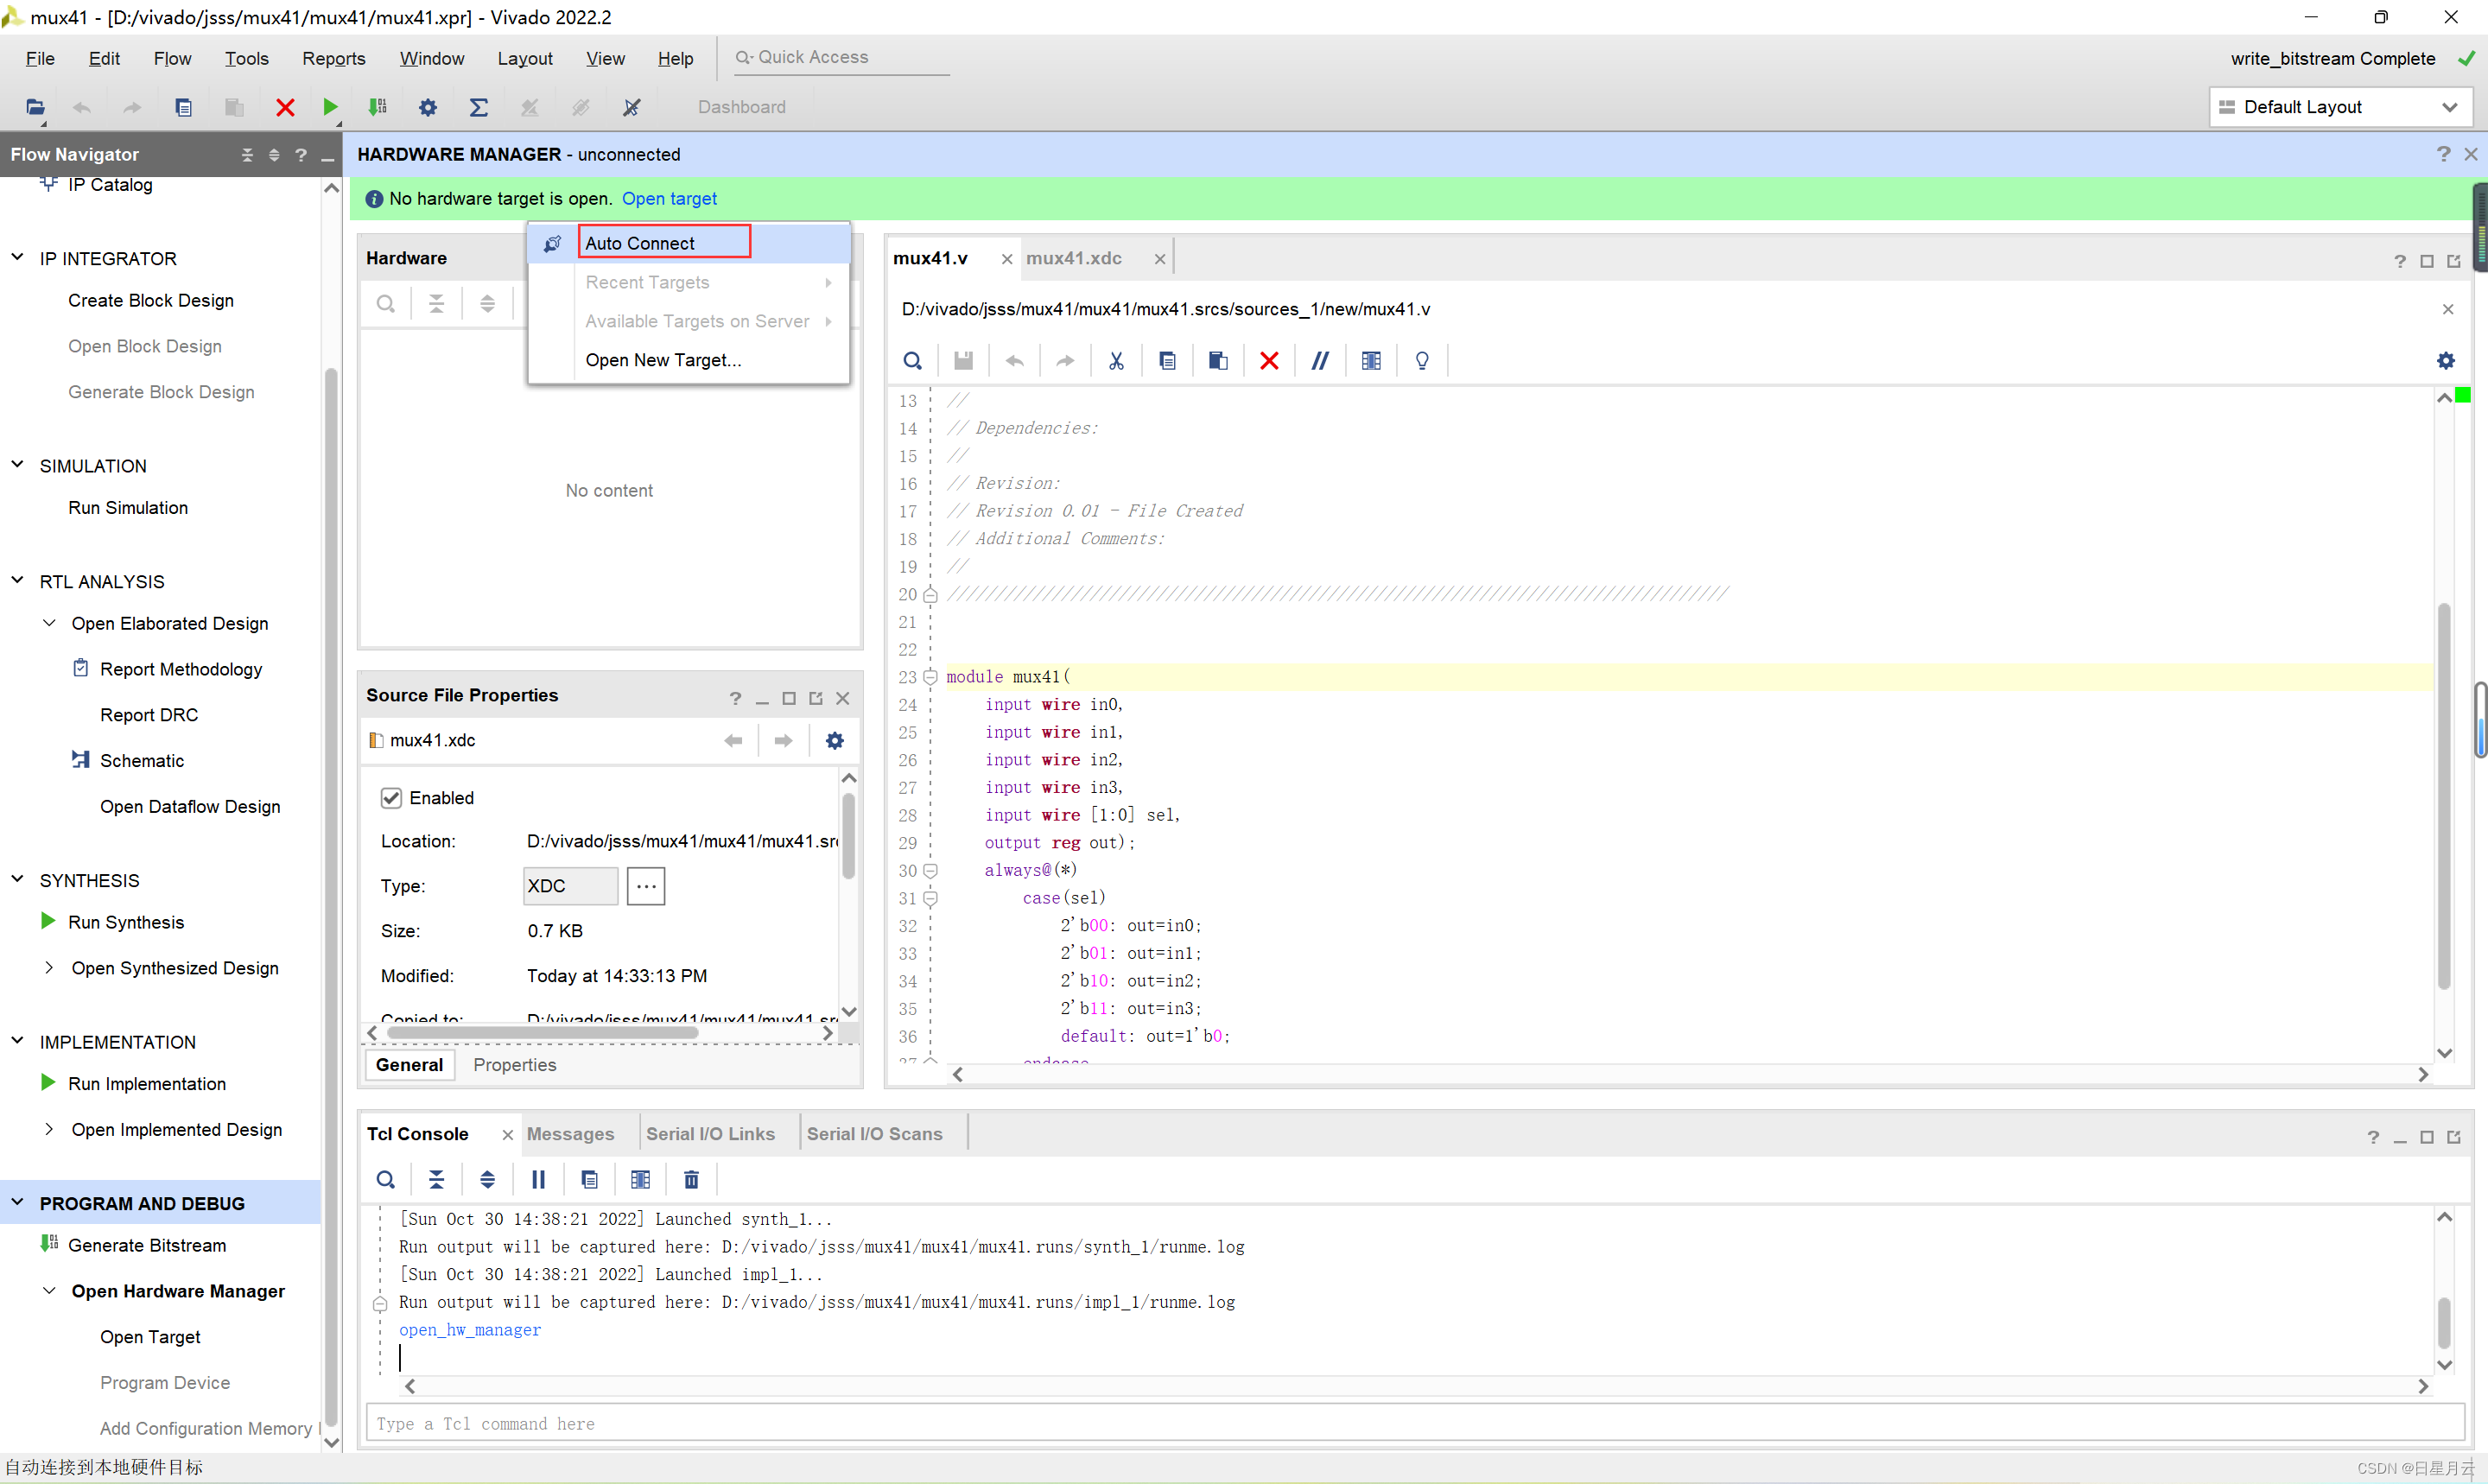The image size is (2488, 1484).
Task: Uncheck the Enabled checkbox
Action: (x=391, y=798)
